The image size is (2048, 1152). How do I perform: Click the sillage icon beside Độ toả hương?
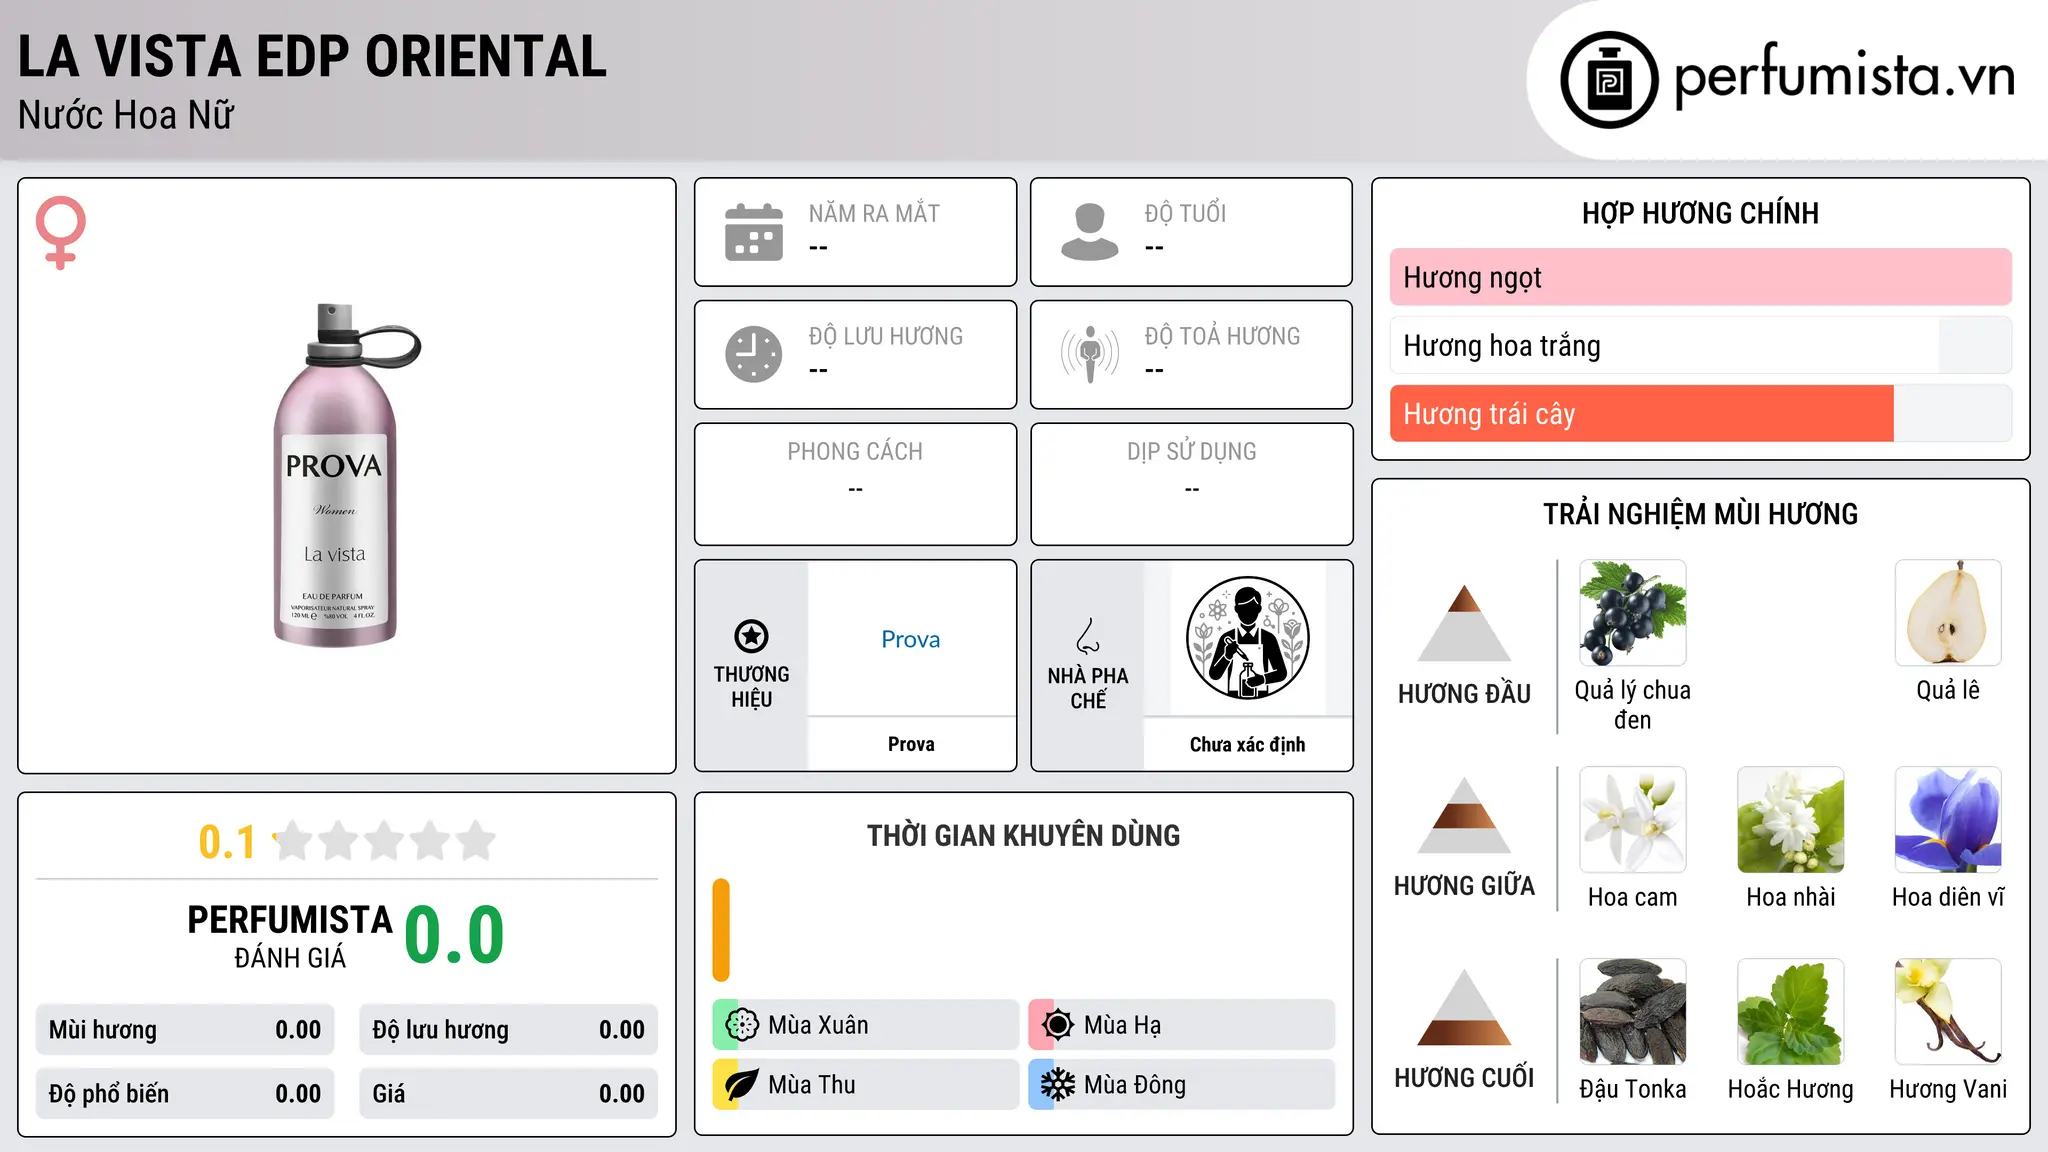tap(1089, 354)
